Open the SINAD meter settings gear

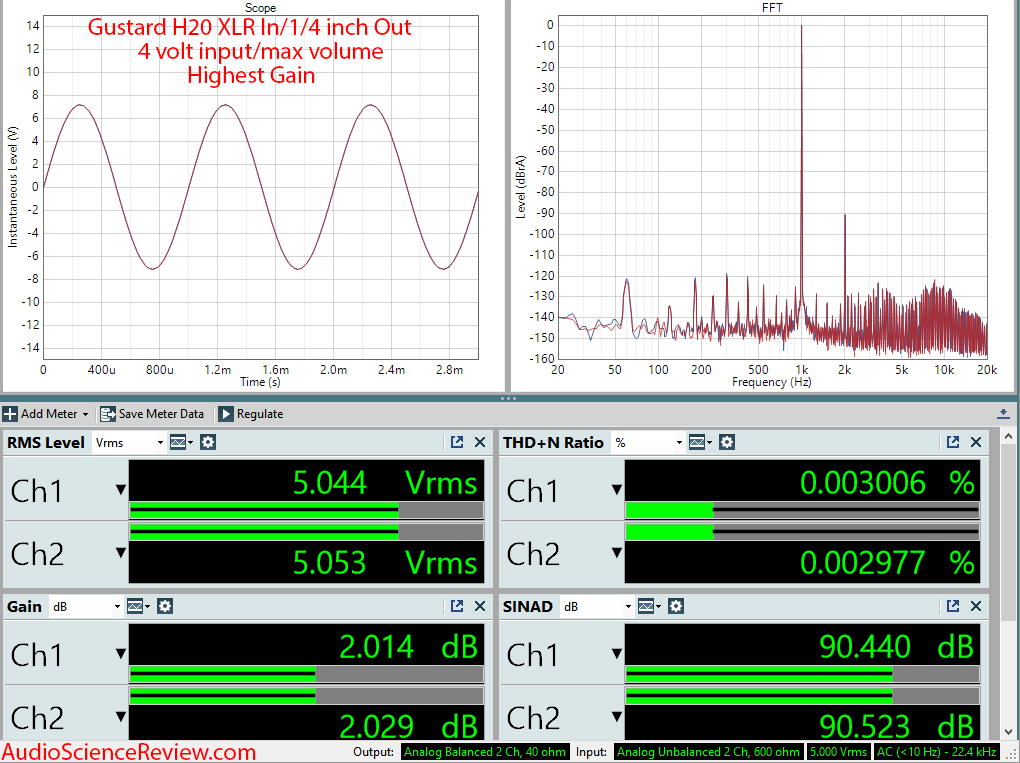(x=677, y=607)
